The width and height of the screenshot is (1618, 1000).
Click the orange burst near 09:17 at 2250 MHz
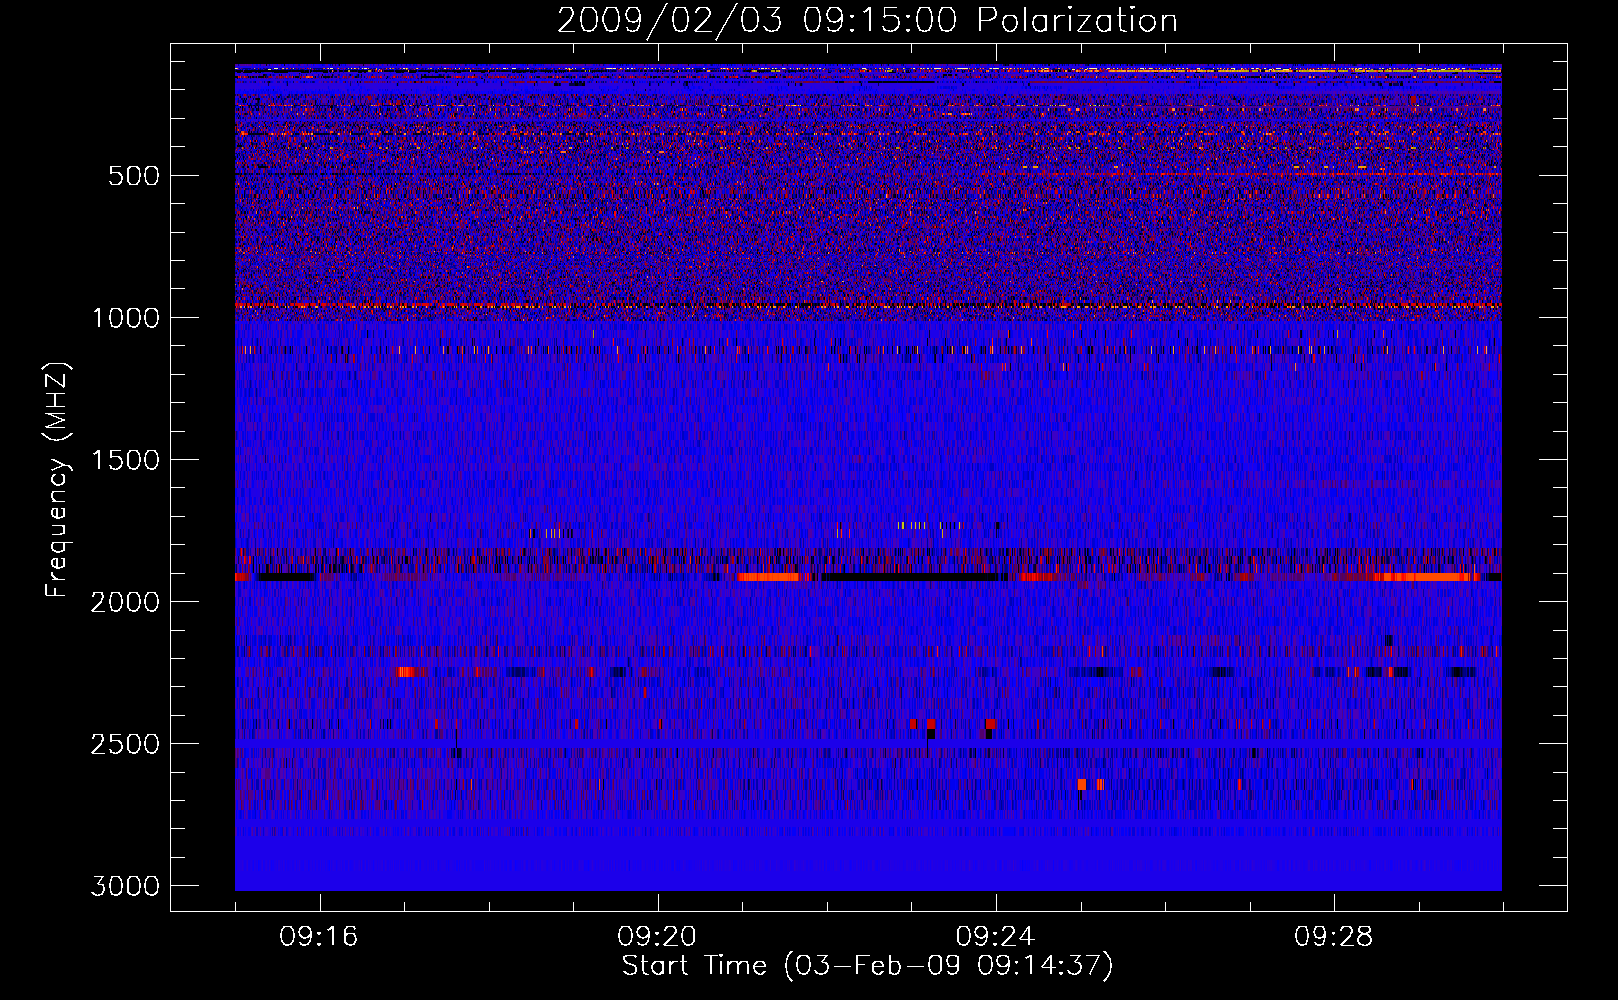click(x=405, y=672)
